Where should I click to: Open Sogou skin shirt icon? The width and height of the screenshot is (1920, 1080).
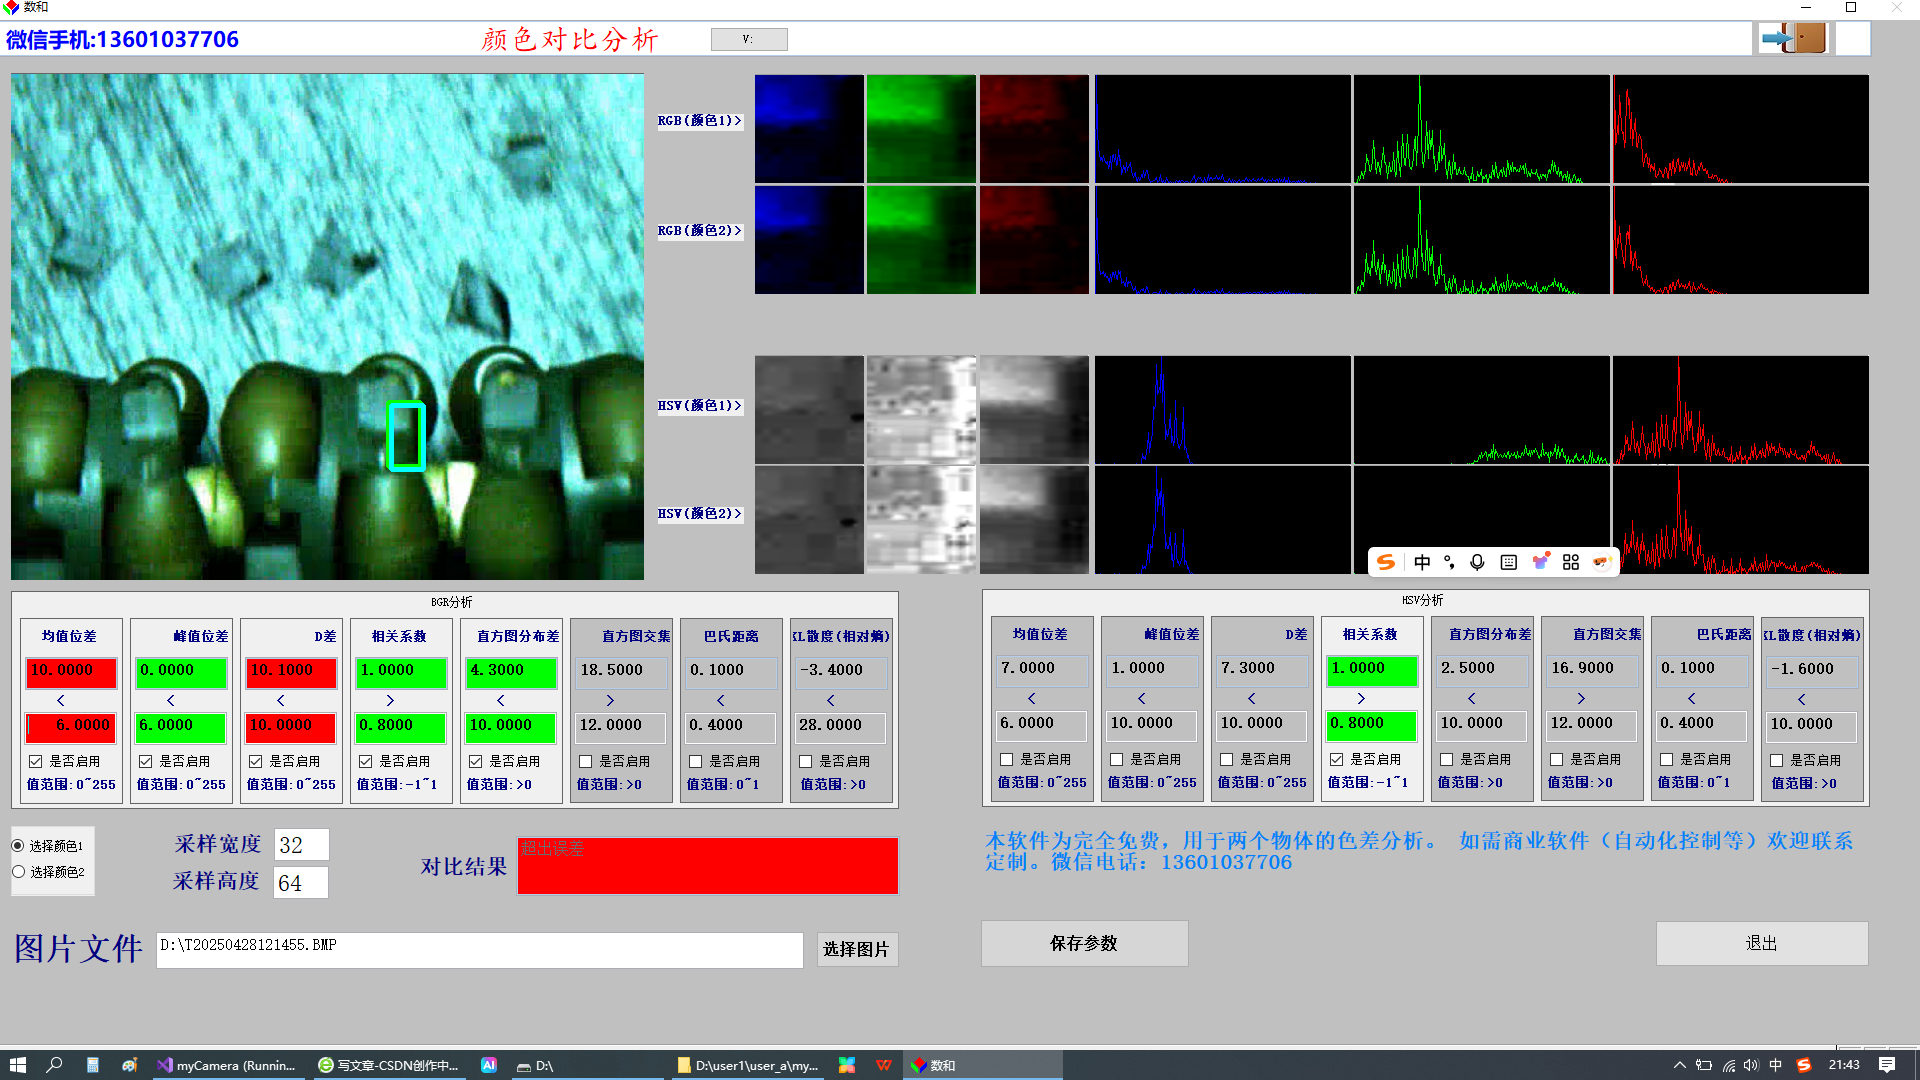[x=1540, y=562]
